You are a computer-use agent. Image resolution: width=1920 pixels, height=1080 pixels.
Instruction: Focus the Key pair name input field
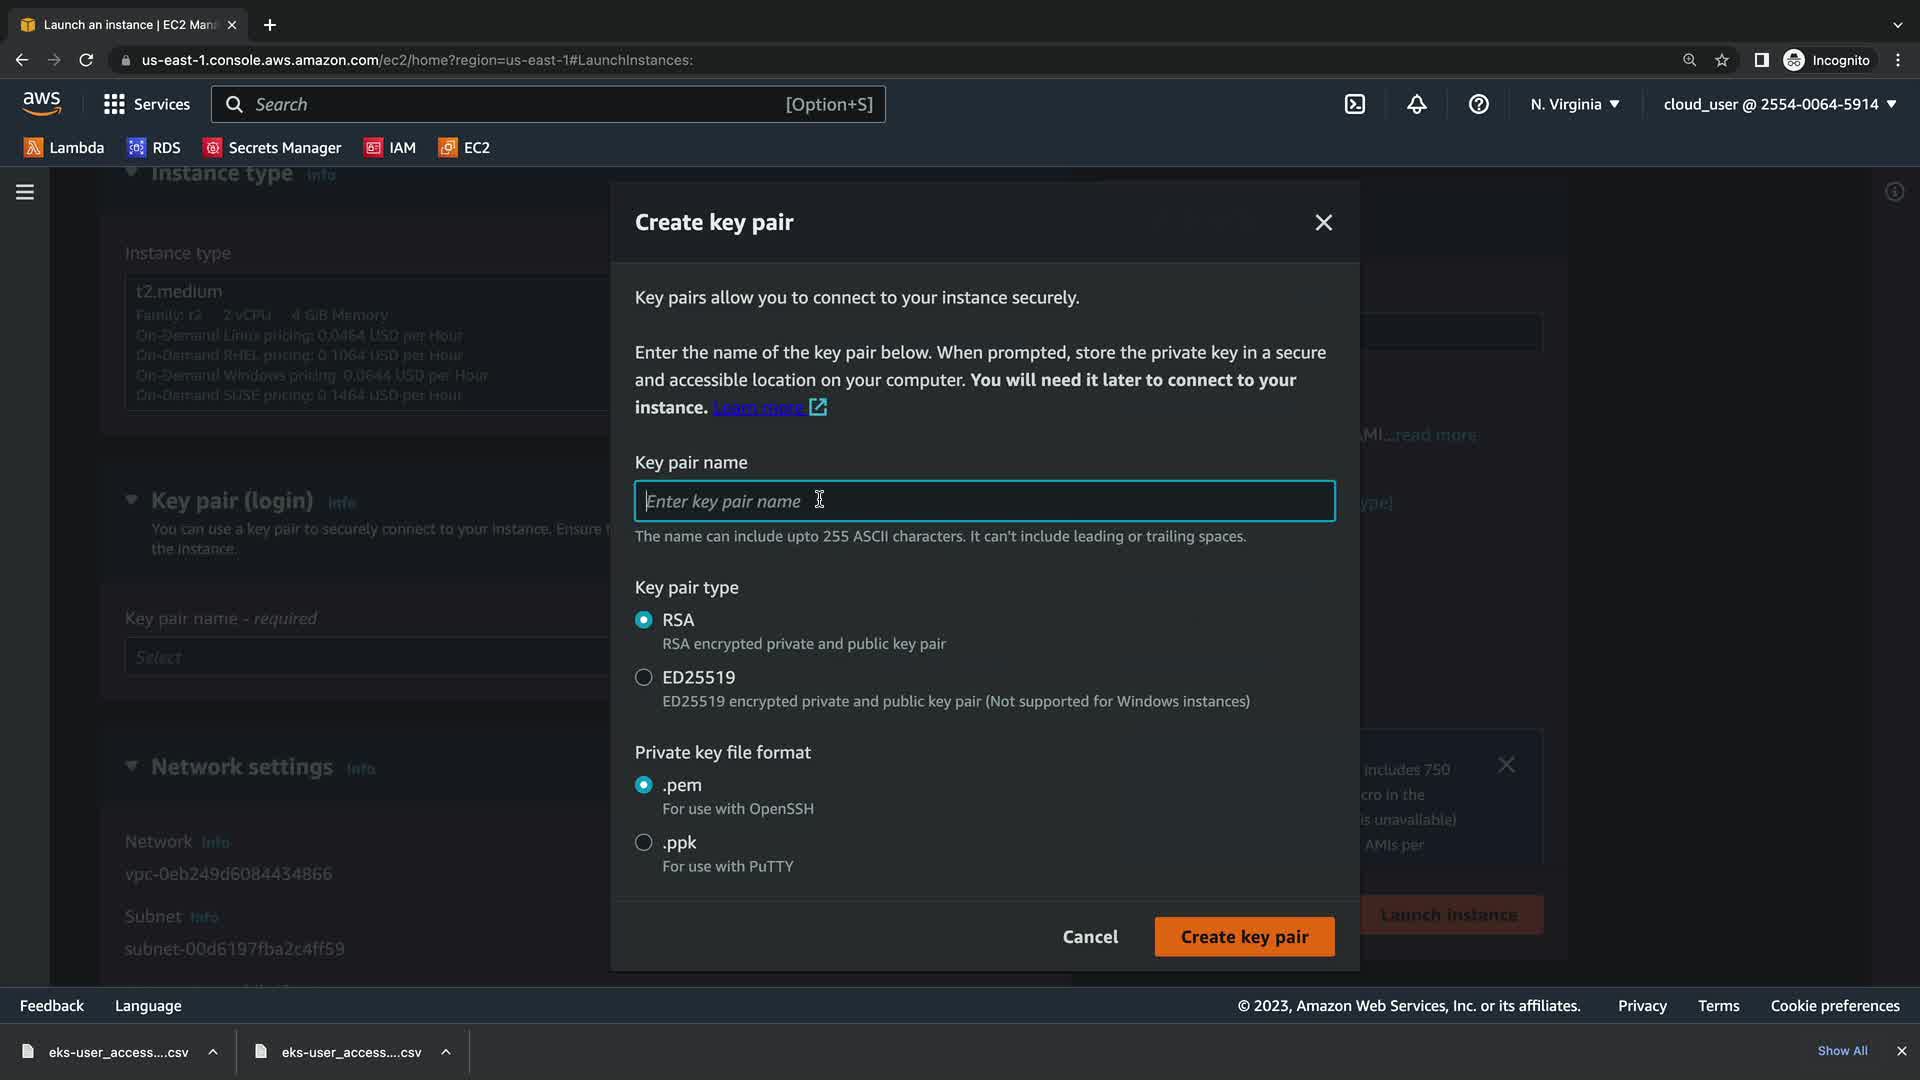[984, 501]
